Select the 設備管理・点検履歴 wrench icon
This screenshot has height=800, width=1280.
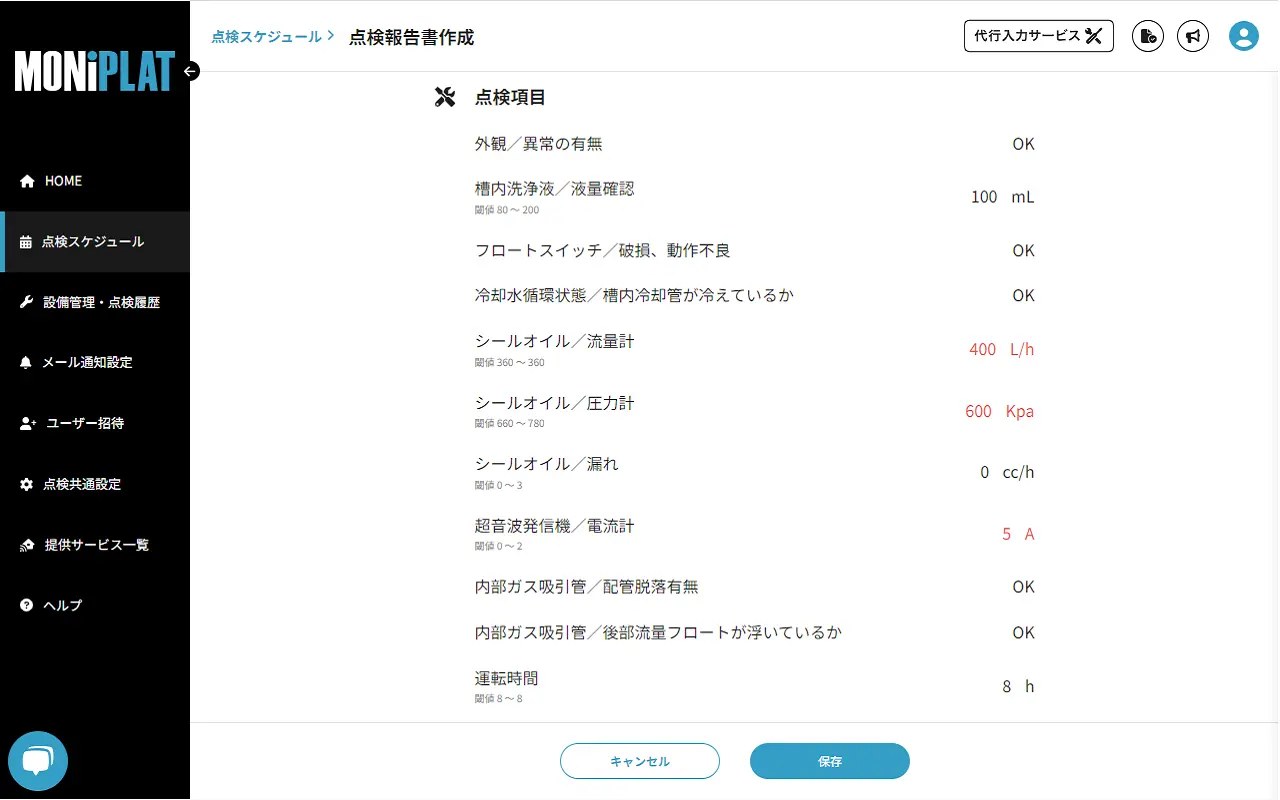28,302
